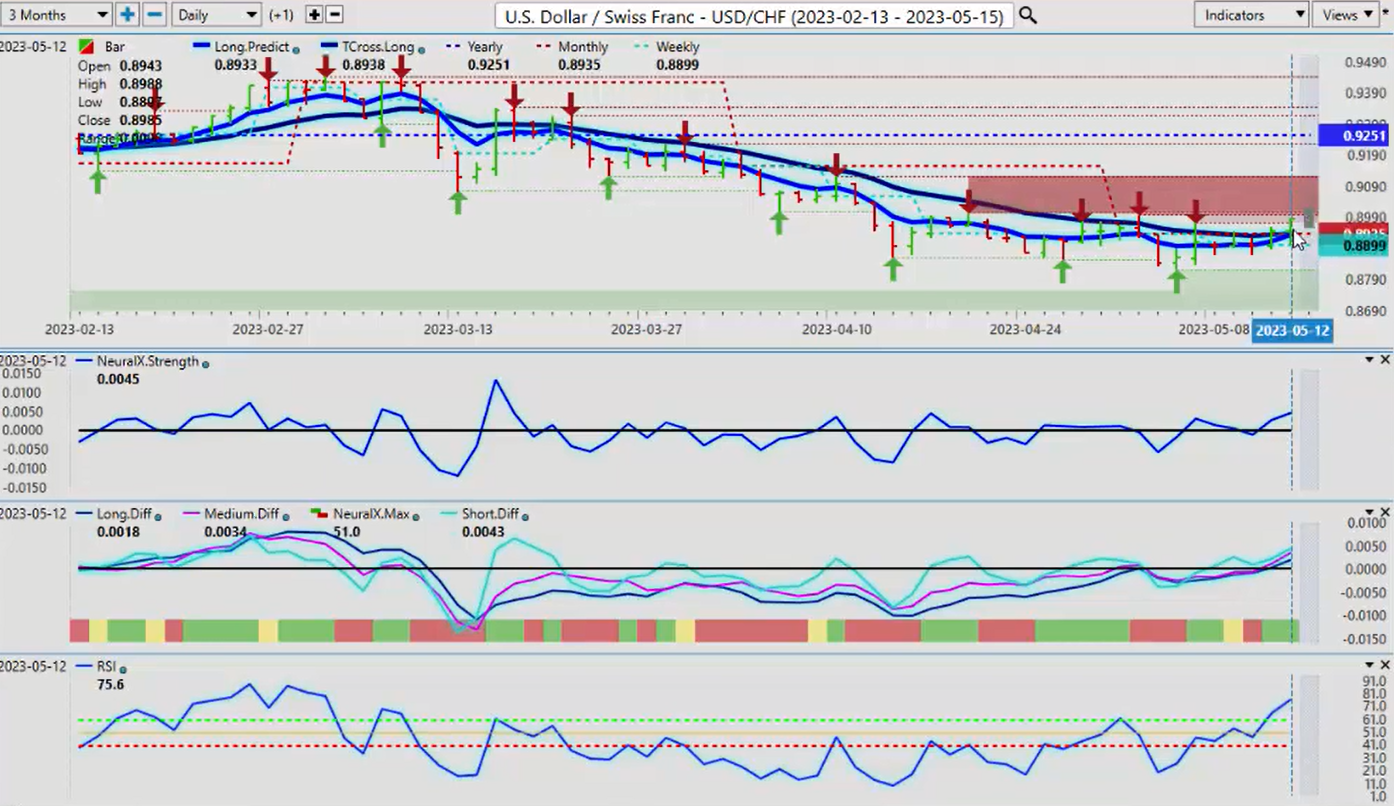1394x806 pixels.
Task: Close the NeuralX.Strength panel
Action: point(1385,360)
